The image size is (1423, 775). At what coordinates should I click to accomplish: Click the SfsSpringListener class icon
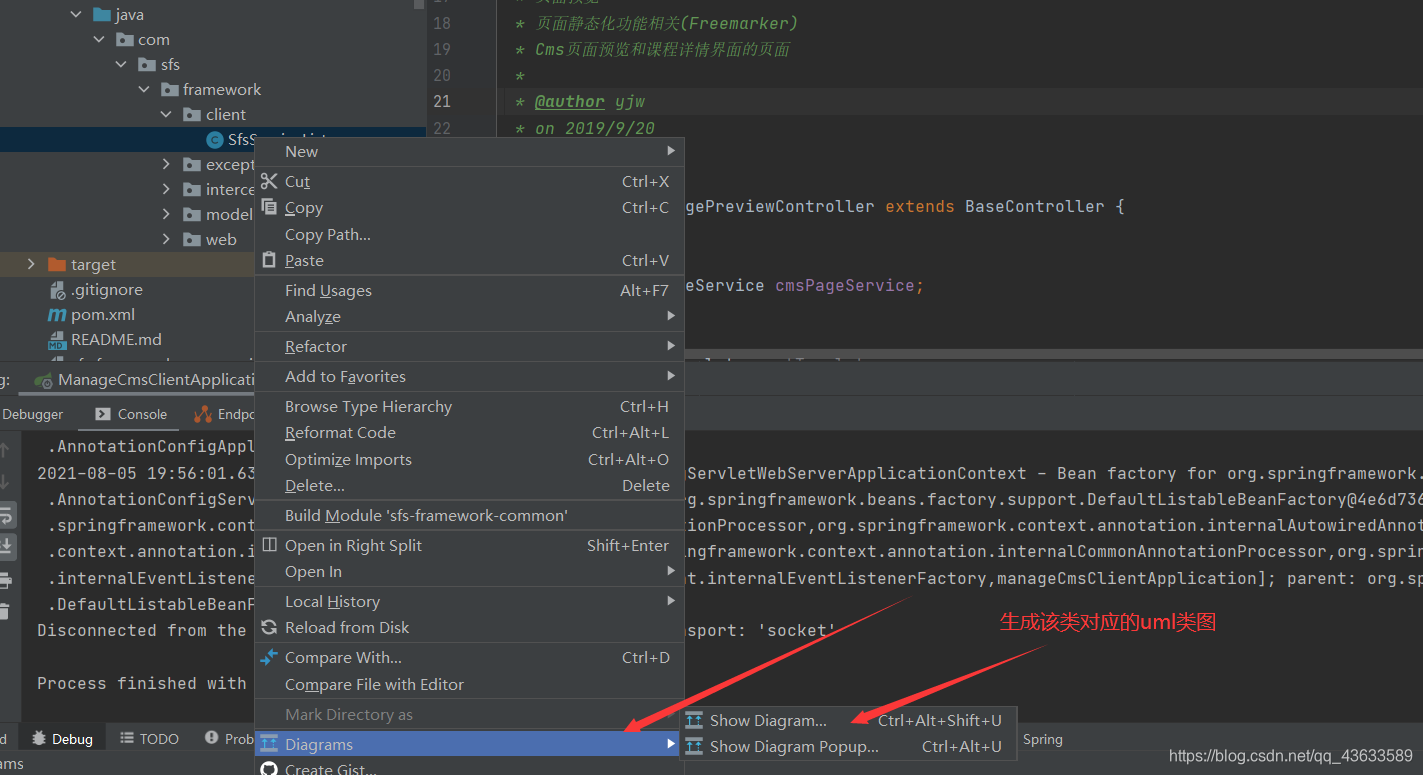click(215, 139)
